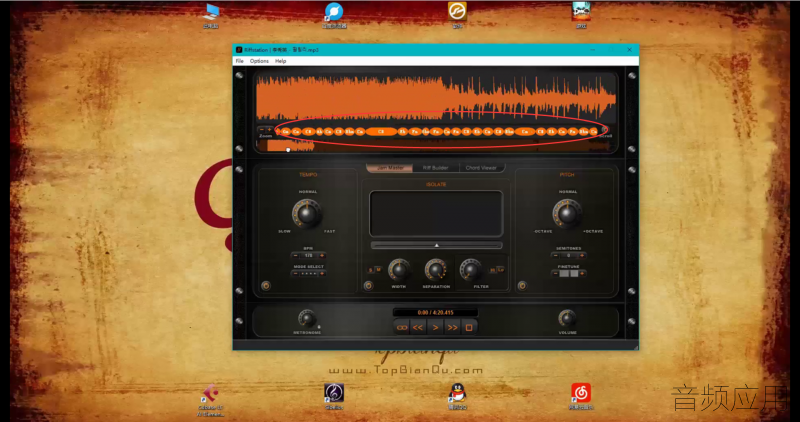
Task: Switch to the Chord Viewer tab
Action: click(481, 168)
